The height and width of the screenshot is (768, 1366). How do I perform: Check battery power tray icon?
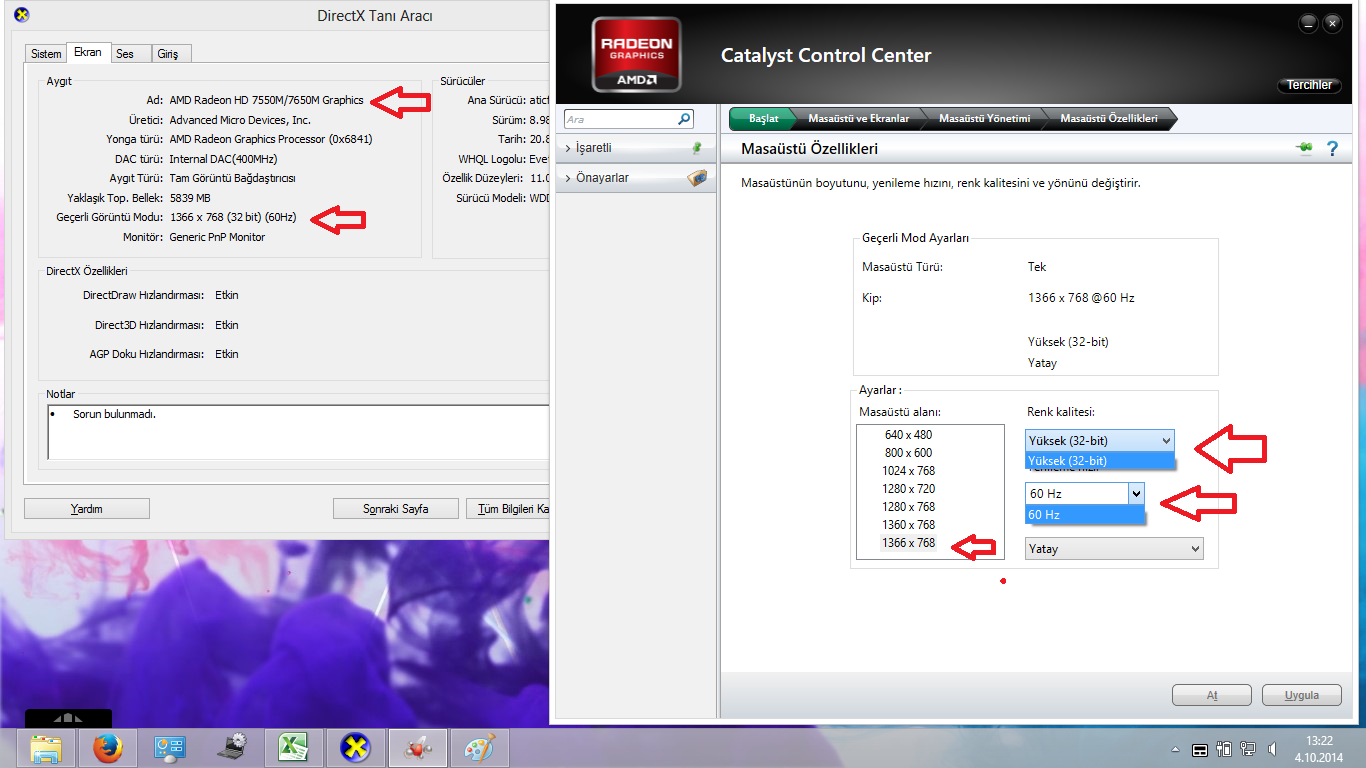click(1225, 748)
